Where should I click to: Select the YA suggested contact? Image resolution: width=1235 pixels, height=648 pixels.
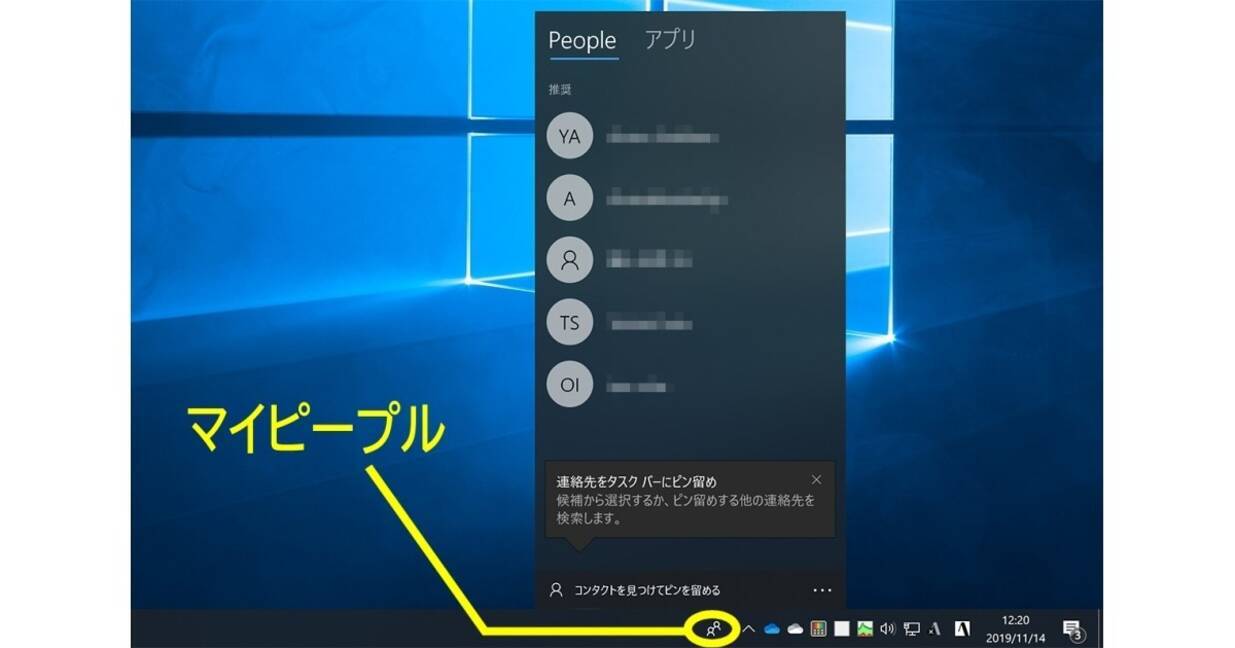tap(570, 138)
